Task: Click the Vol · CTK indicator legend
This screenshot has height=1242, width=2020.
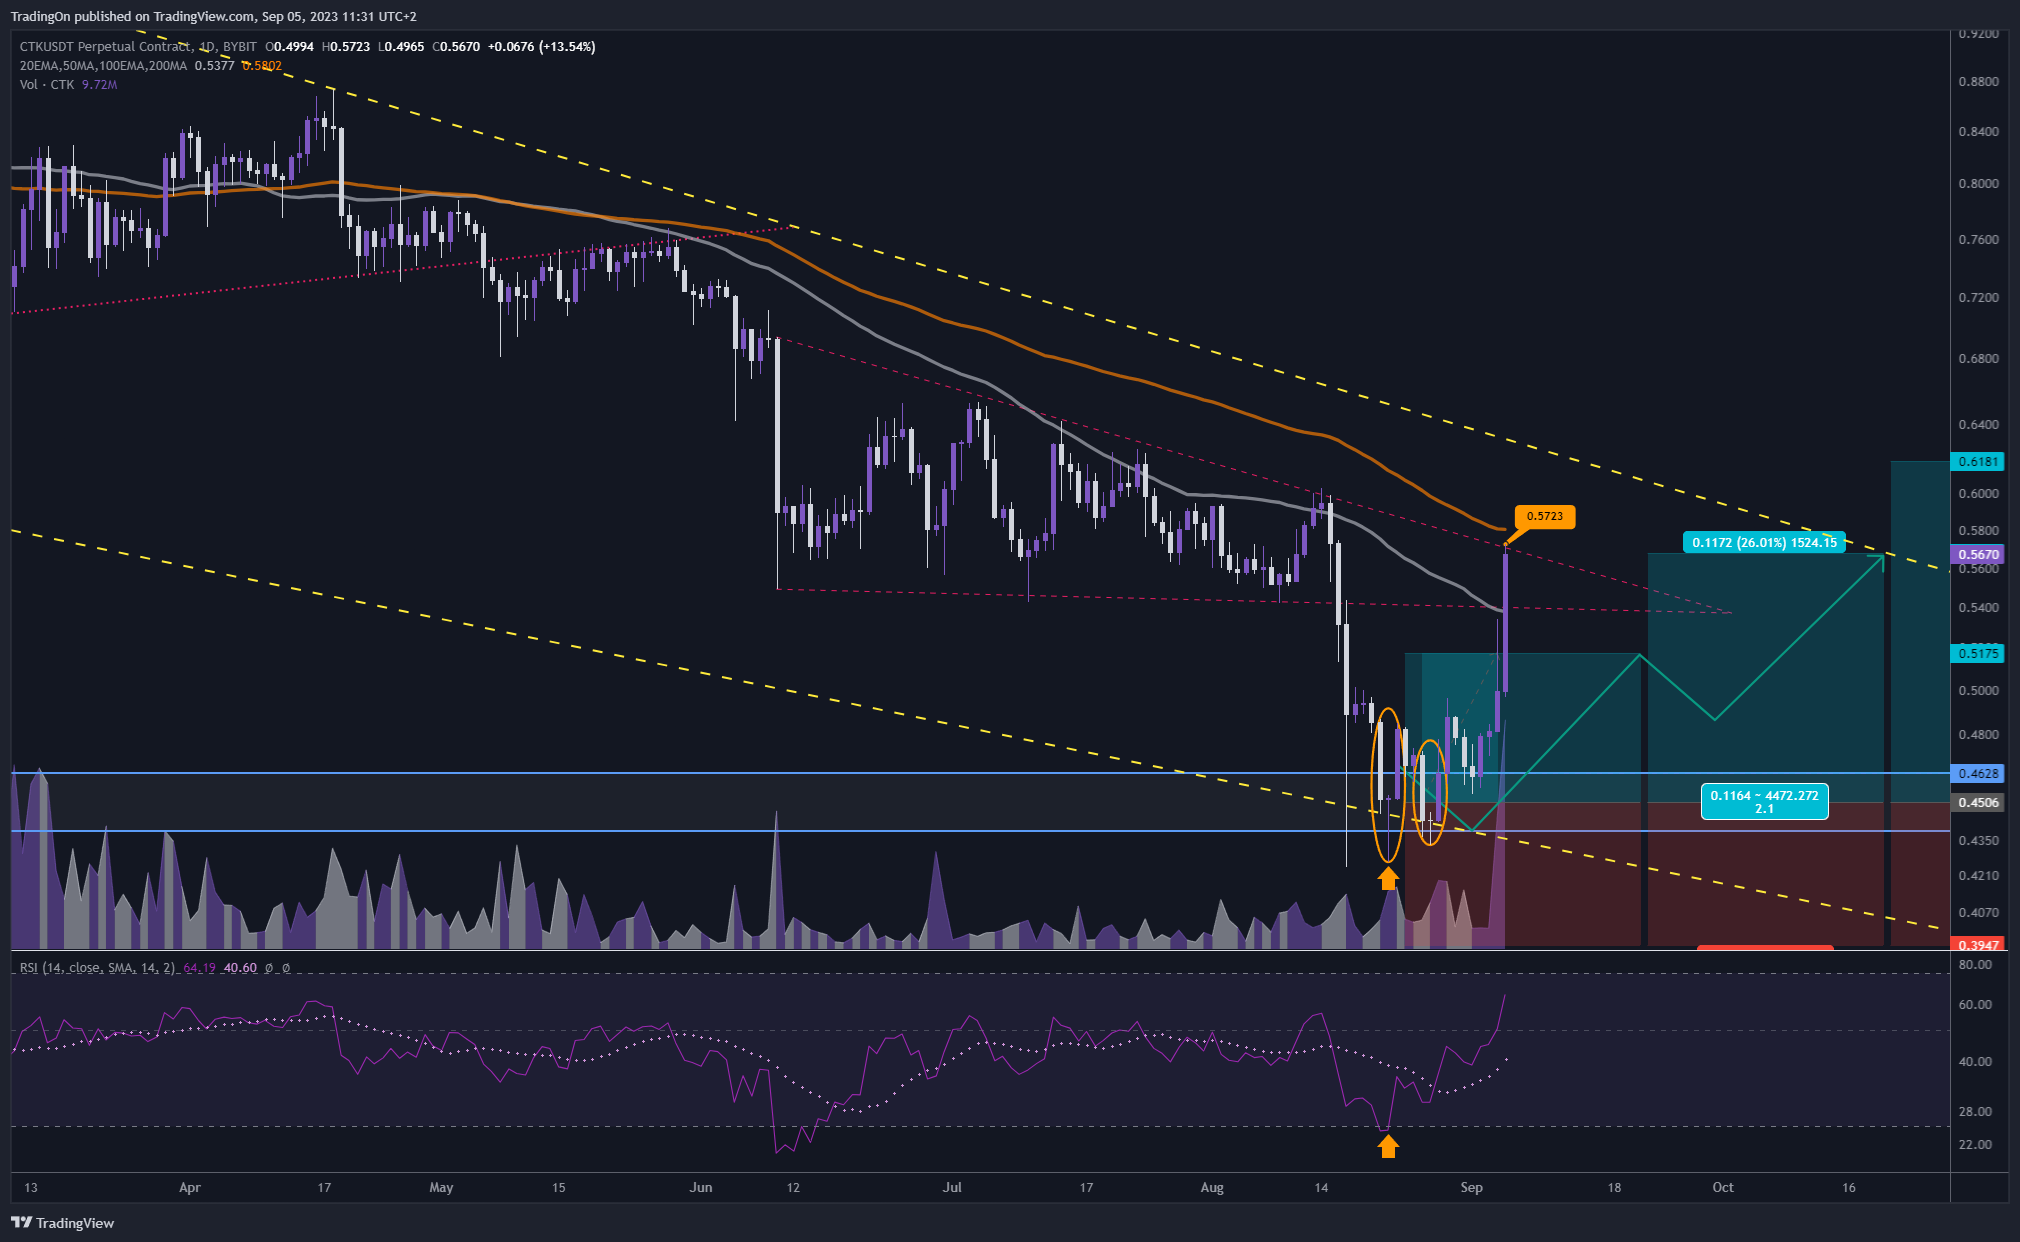Action: [47, 85]
